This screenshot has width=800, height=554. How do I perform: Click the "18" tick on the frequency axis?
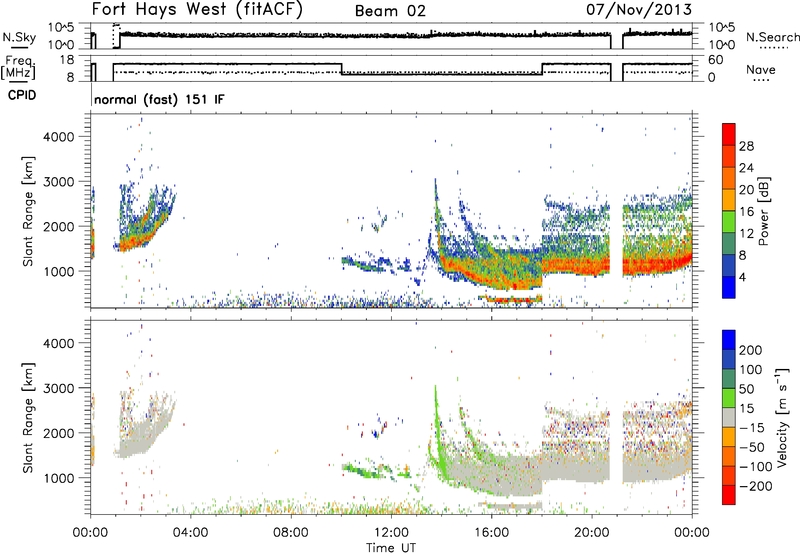pos(66,60)
